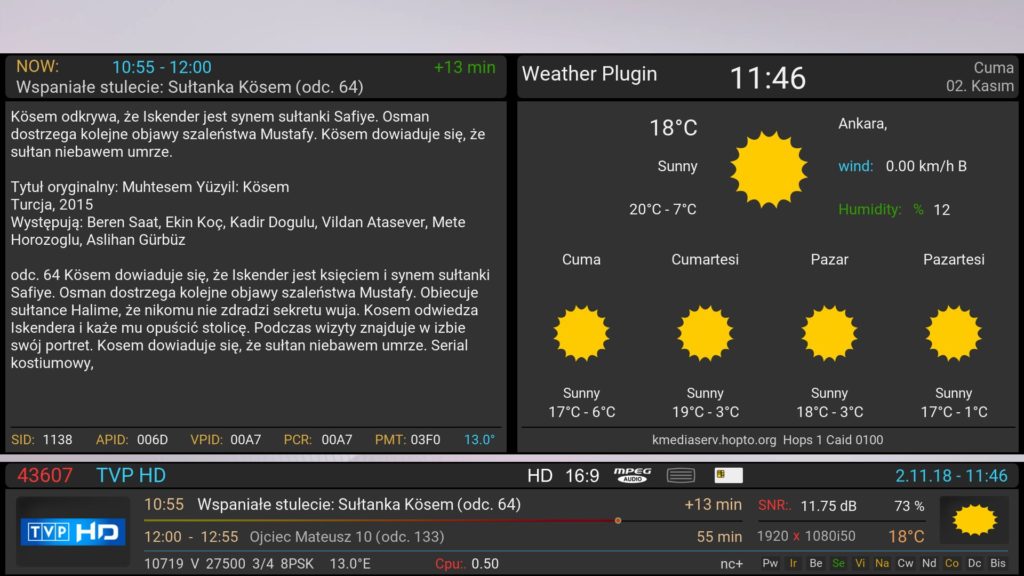The image size is (1024, 576).
Task: Click the Cuma forecast sun icon
Action: (x=581, y=333)
